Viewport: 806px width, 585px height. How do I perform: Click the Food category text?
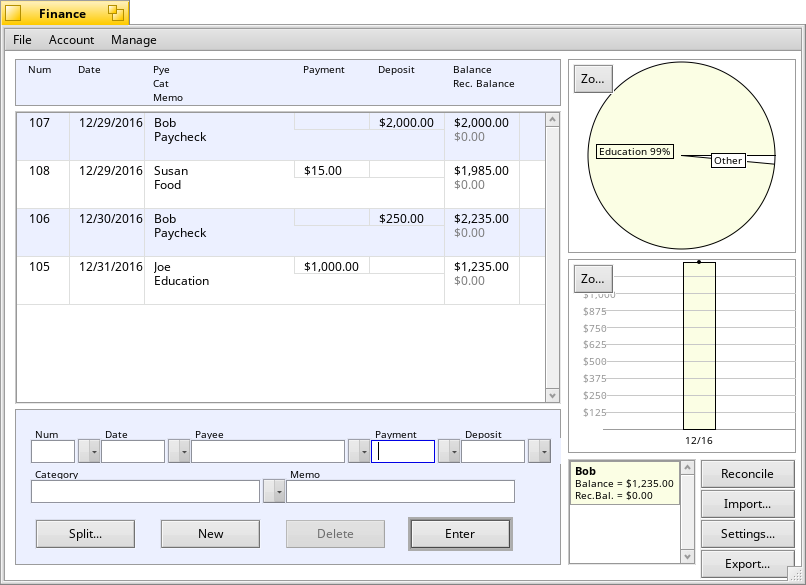pos(168,185)
